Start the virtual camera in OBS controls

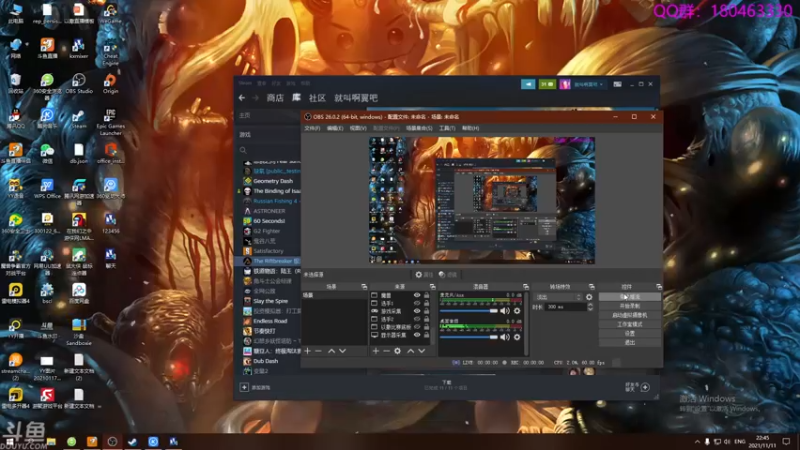tap(630, 315)
